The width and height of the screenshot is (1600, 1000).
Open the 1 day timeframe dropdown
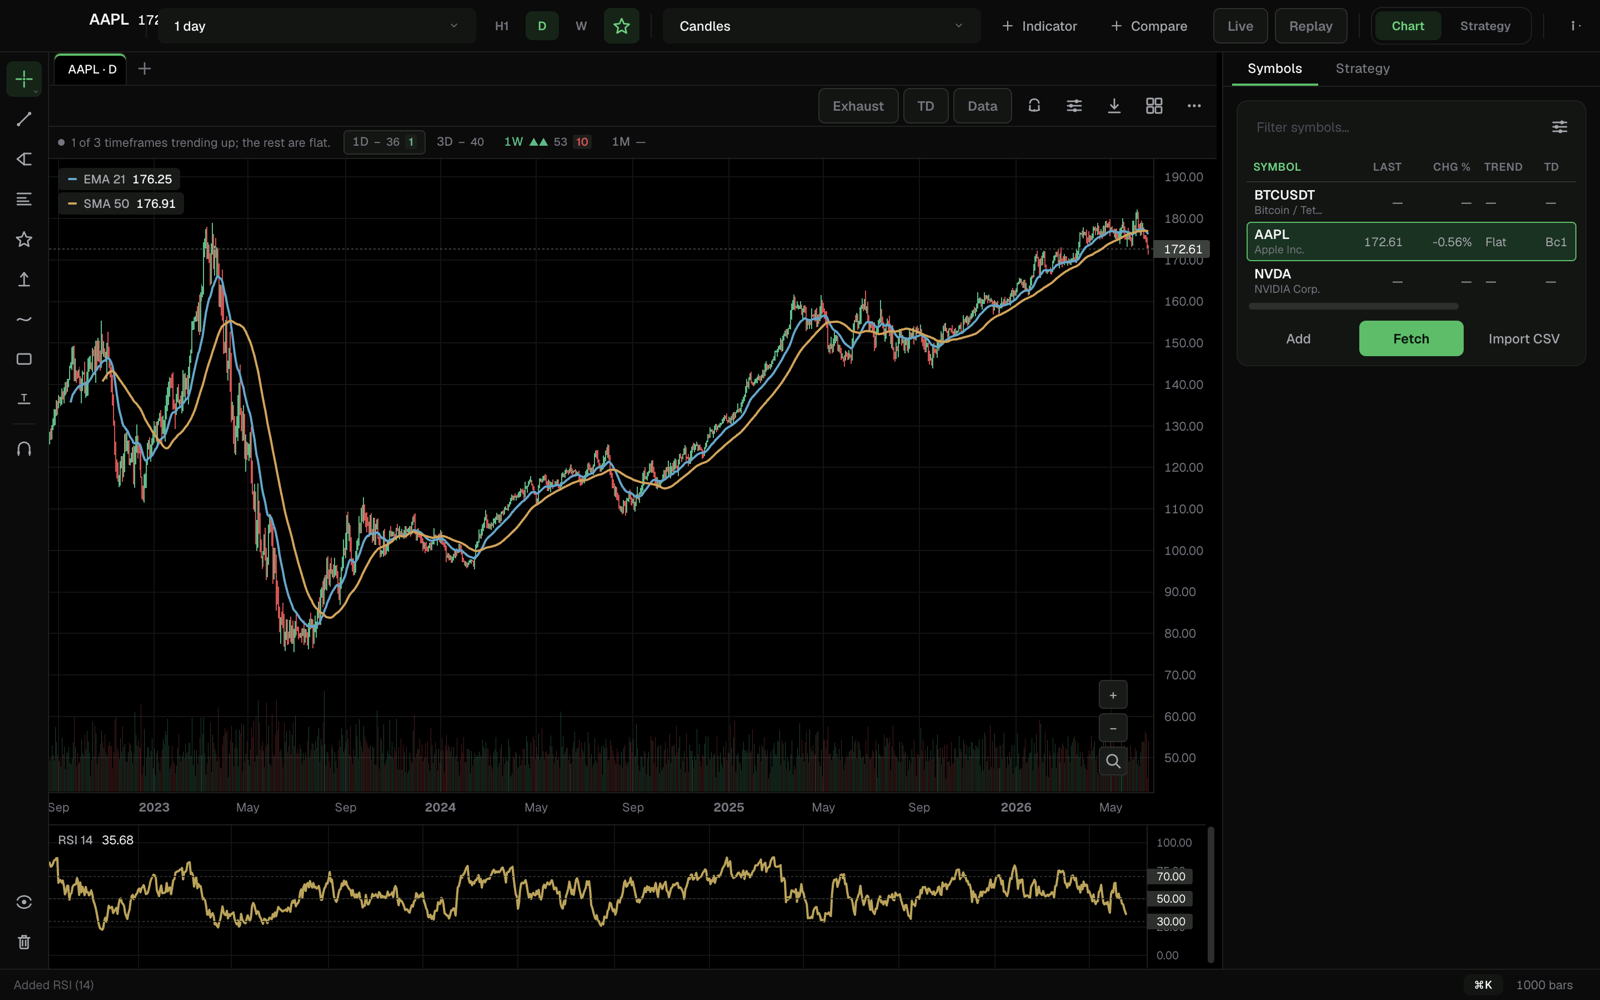(316, 26)
